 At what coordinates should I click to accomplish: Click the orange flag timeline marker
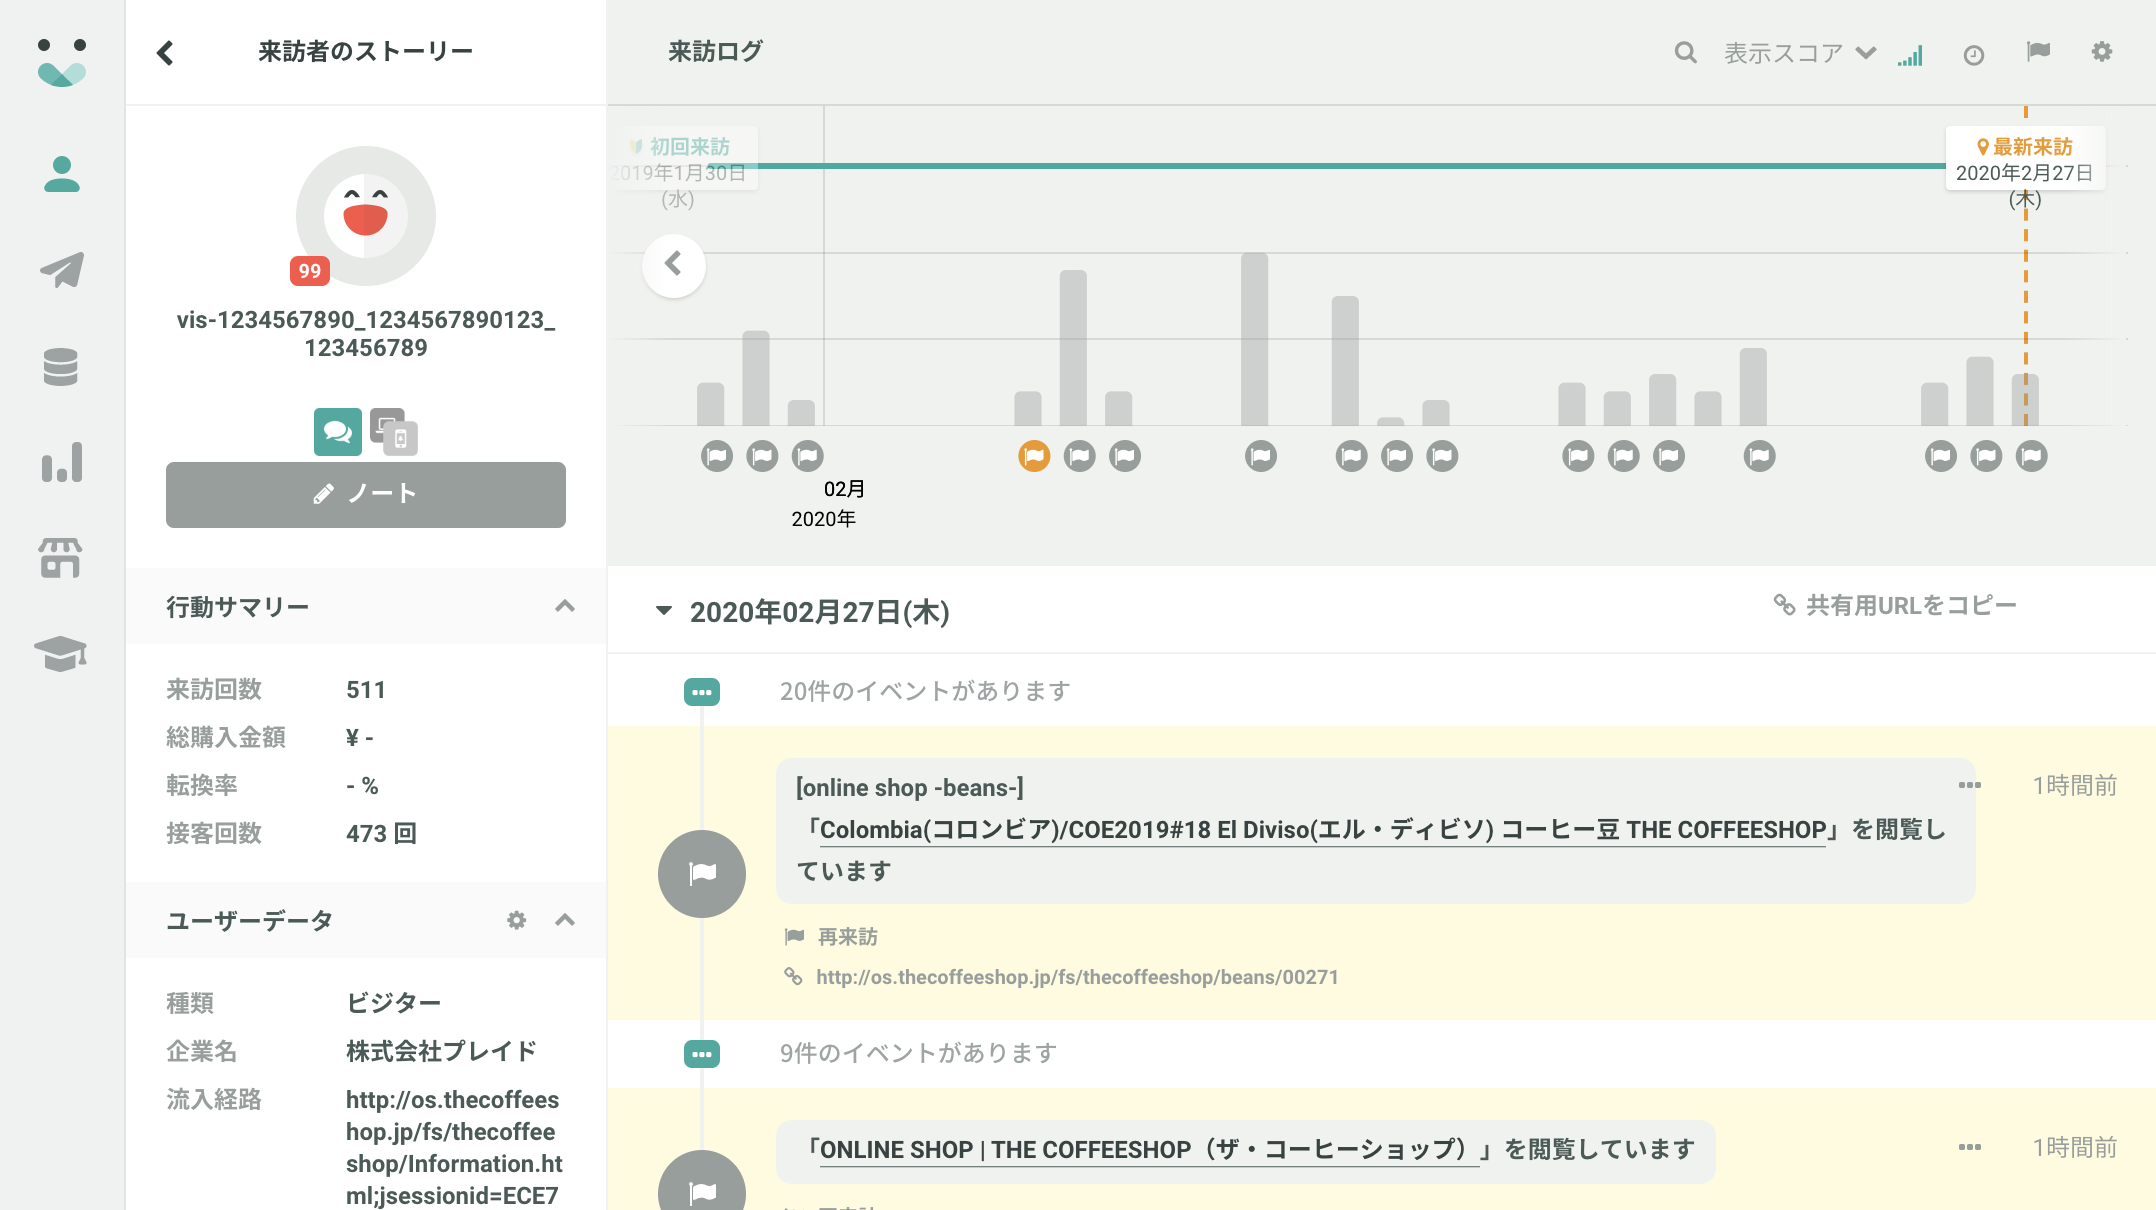pos(1034,456)
